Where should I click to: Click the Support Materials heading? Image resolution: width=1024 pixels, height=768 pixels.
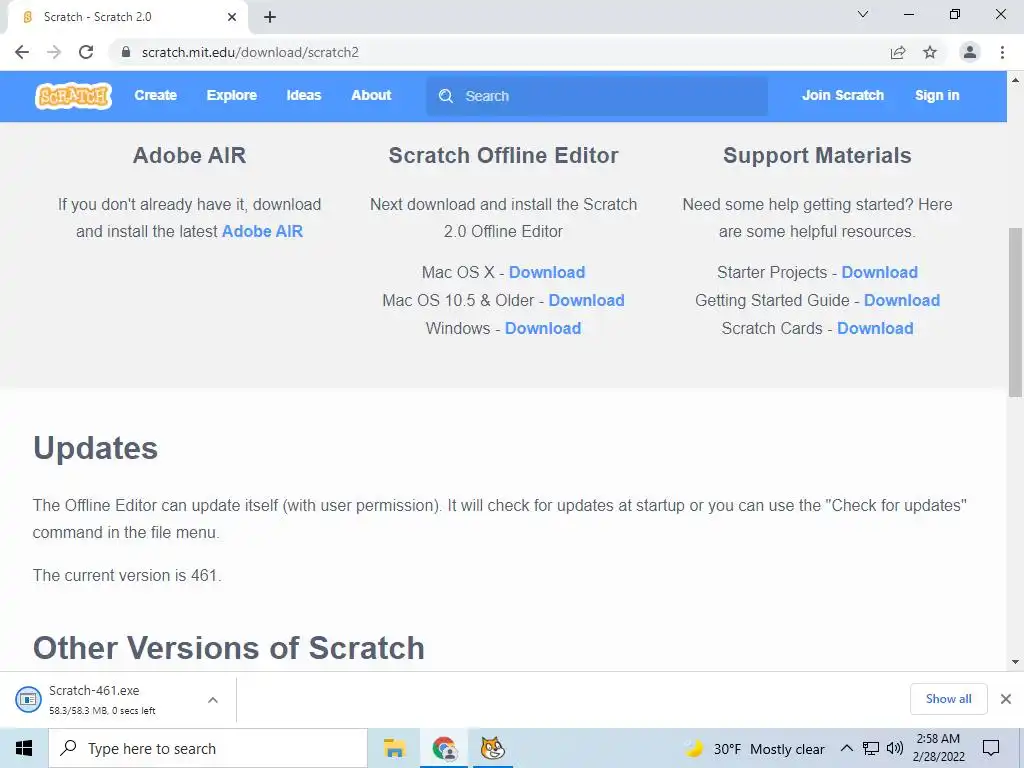[817, 155]
